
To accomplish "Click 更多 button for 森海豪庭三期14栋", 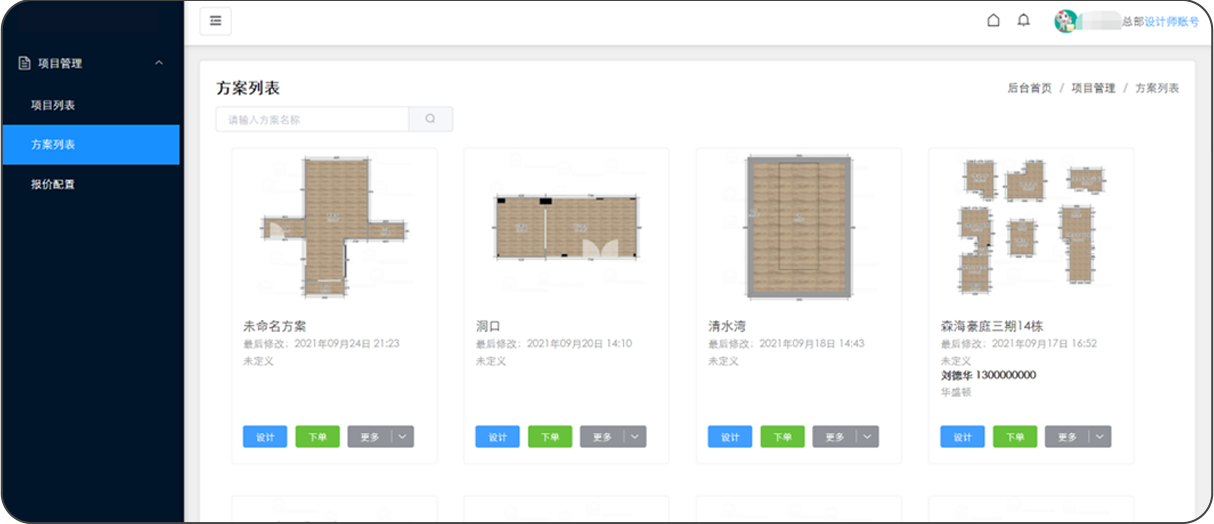I will click(x=1067, y=437).
